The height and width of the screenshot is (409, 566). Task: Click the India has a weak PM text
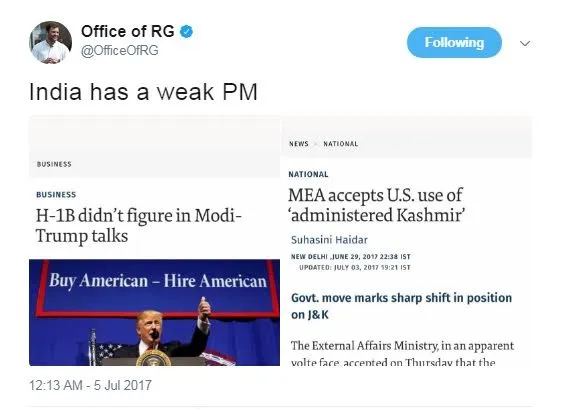(143, 92)
